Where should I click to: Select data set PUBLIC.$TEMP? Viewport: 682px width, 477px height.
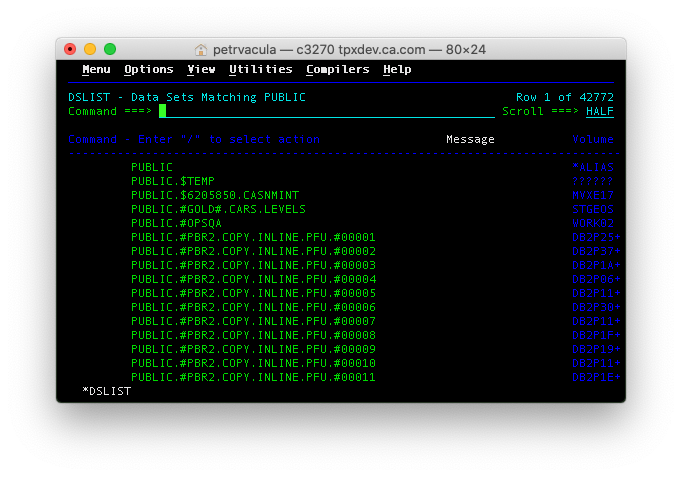[x=173, y=181]
